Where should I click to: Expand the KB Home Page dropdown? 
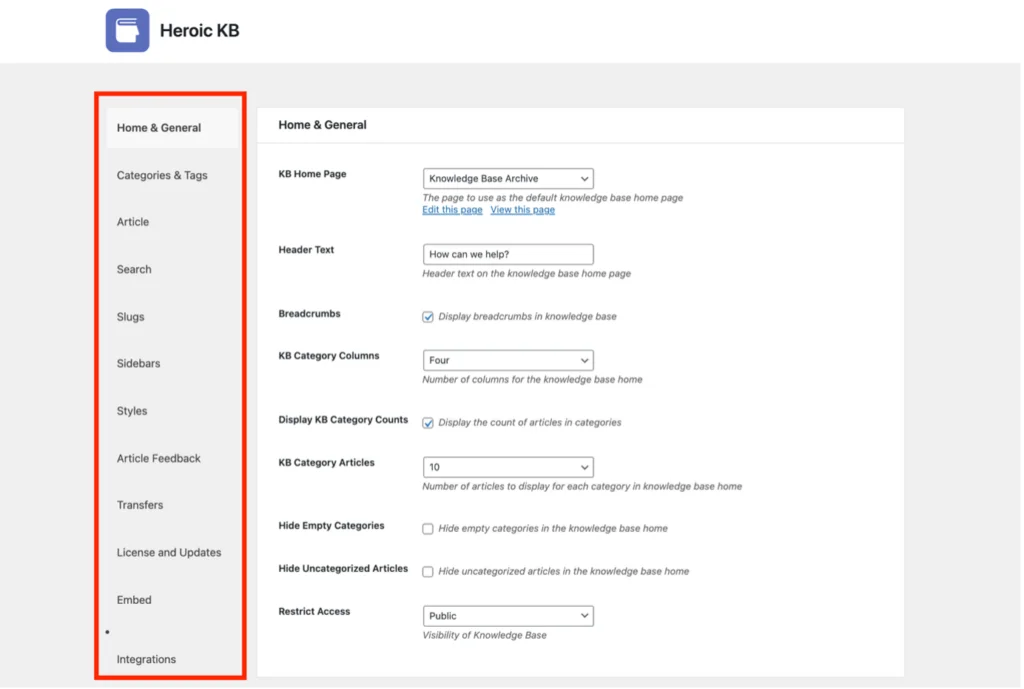tap(508, 178)
